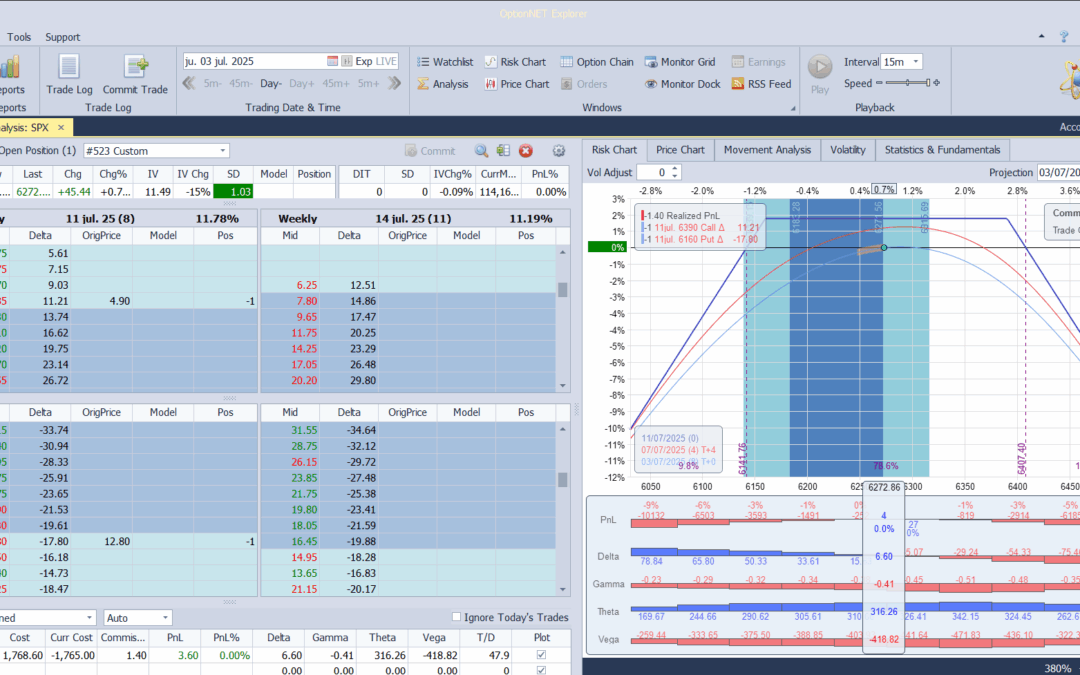Click the magnifier search icon beside Commit

481,151
